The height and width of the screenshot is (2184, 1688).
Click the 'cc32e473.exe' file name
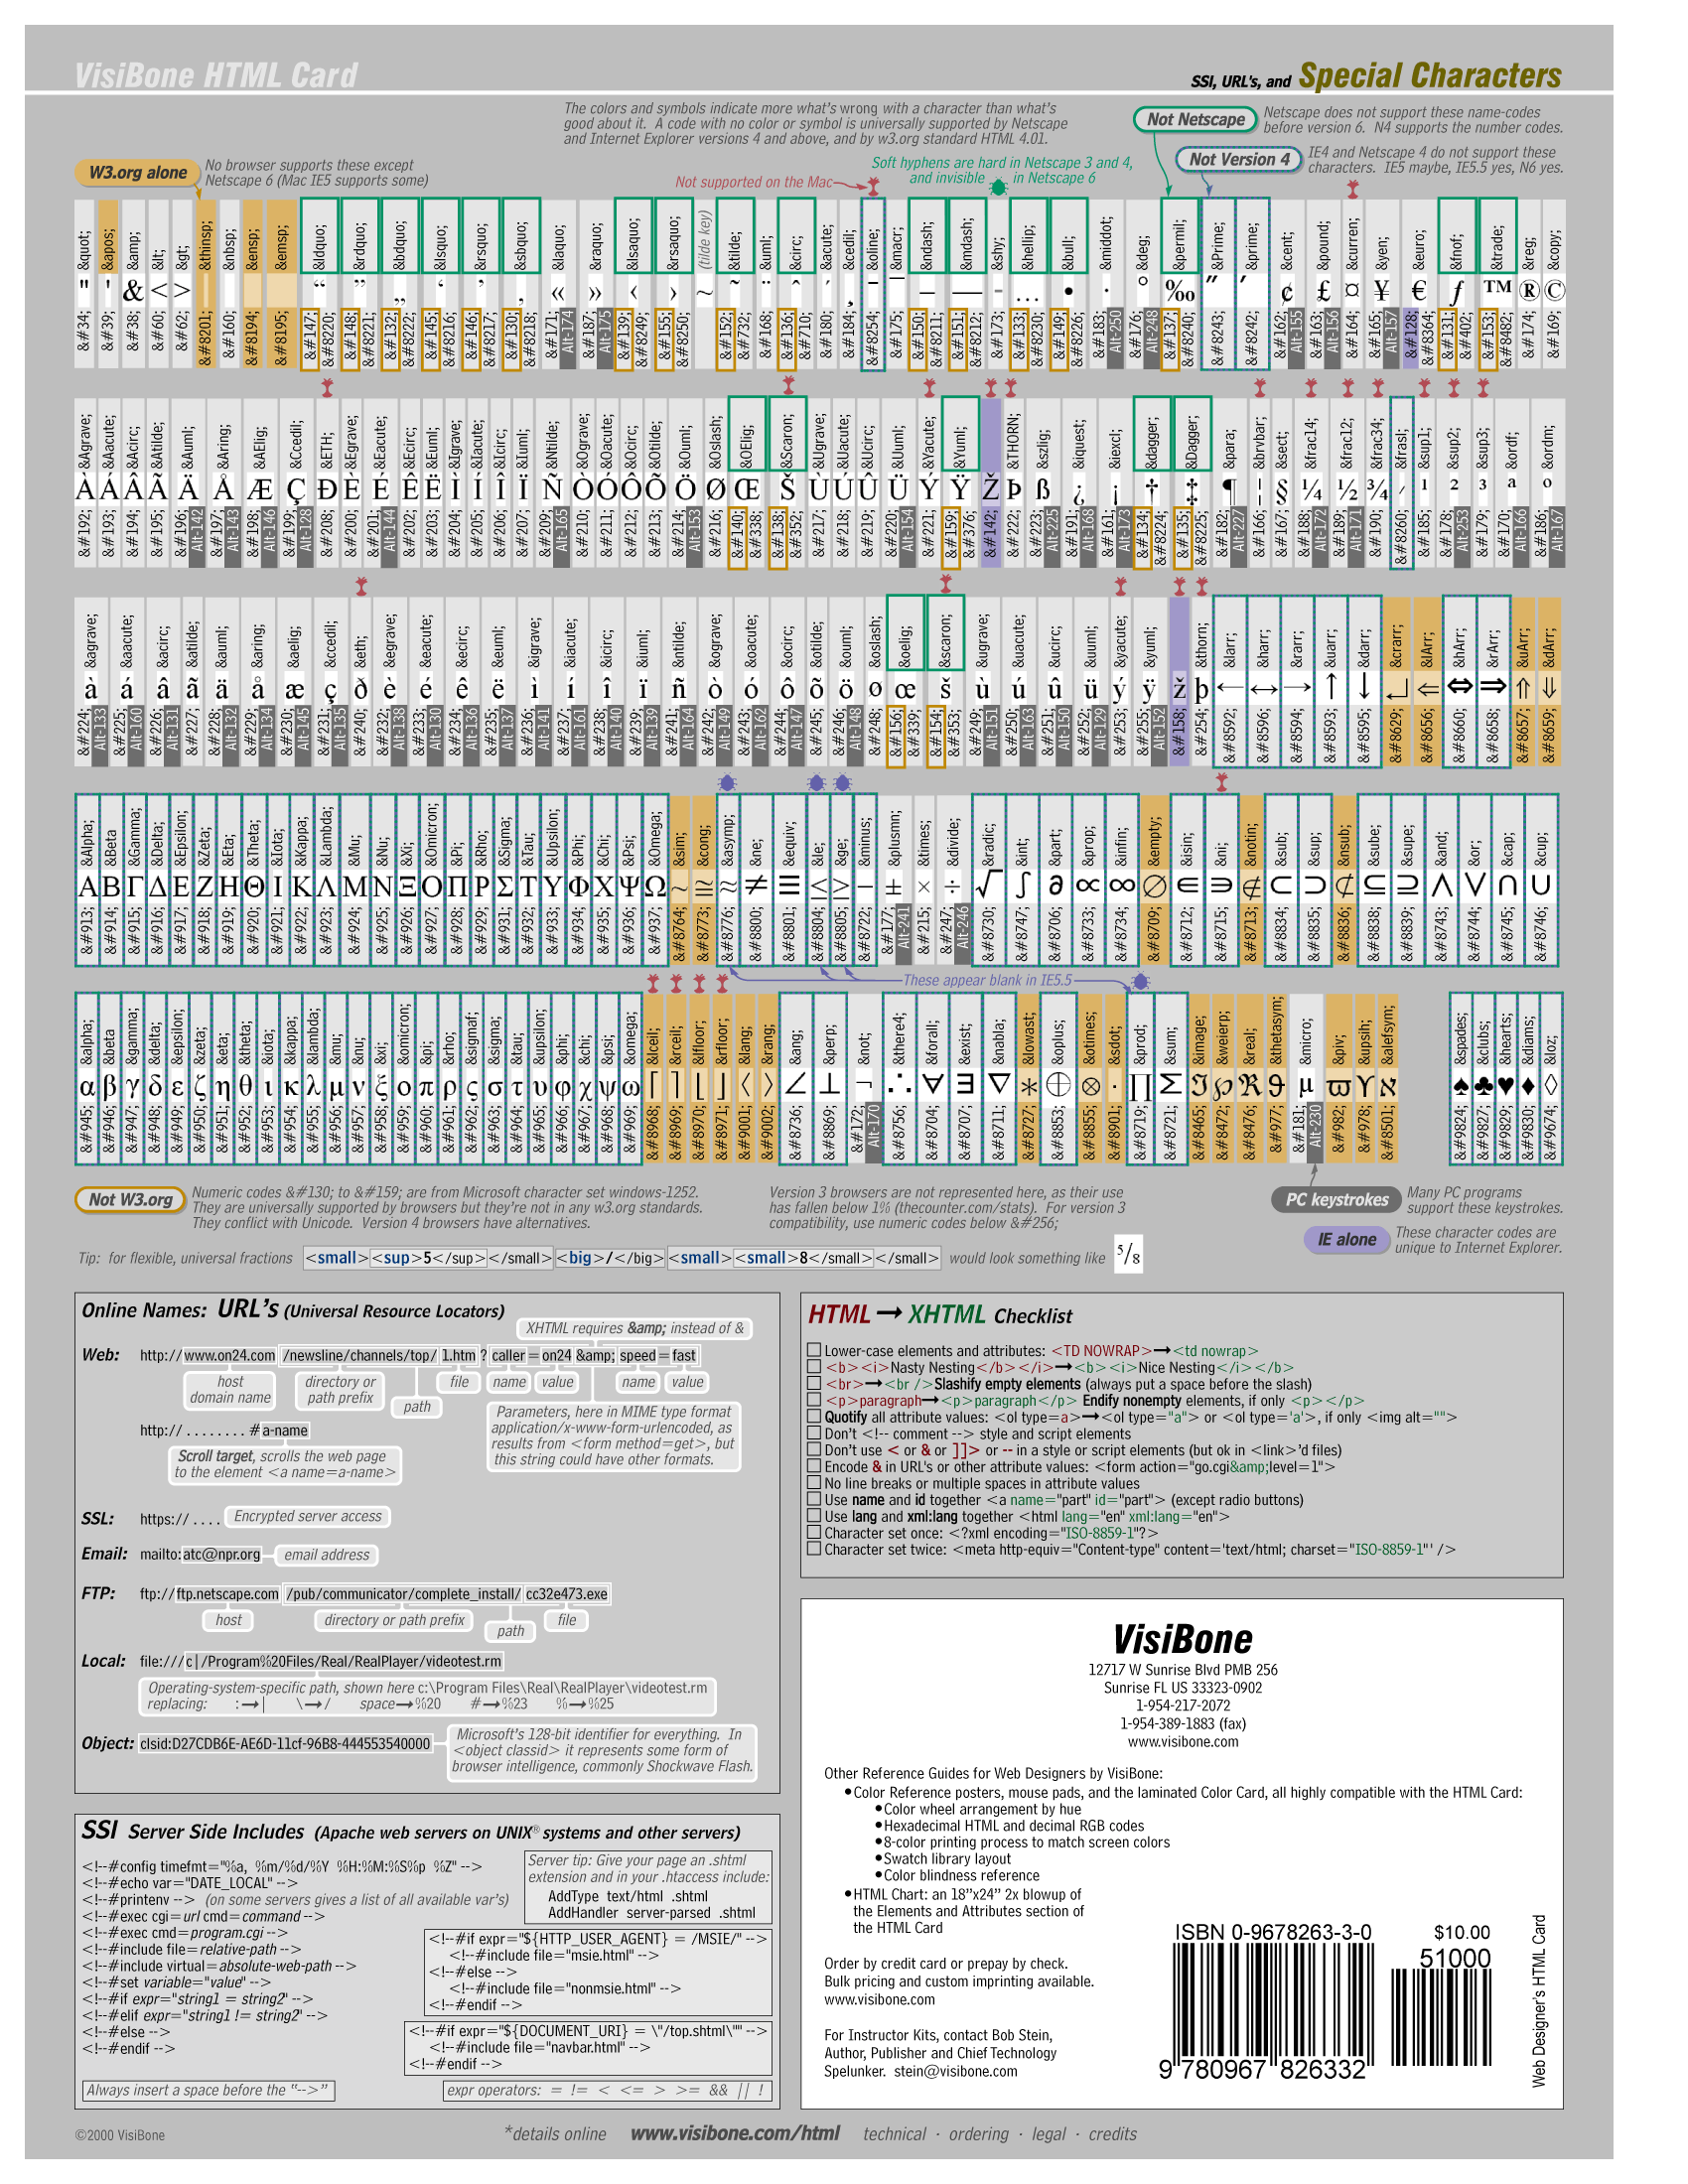567,1594
